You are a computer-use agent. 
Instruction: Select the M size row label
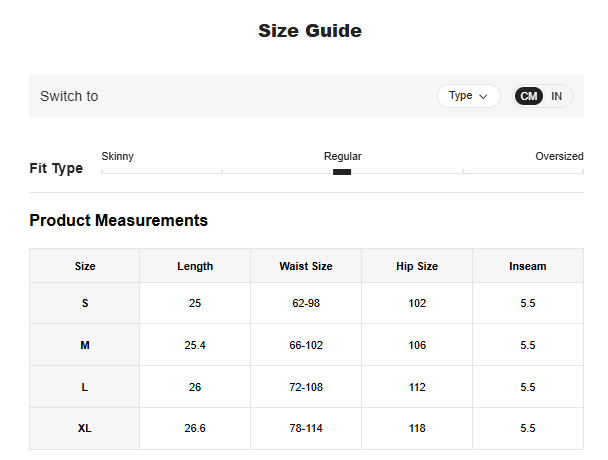click(x=85, y=345)
